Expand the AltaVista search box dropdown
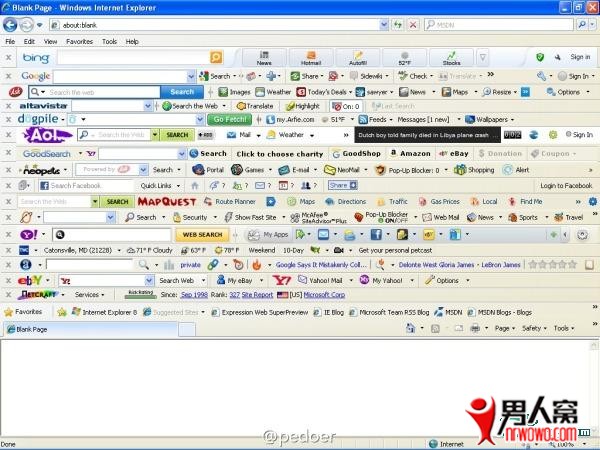600x450 pixels. pyautogui.click(x=148, y=106)
